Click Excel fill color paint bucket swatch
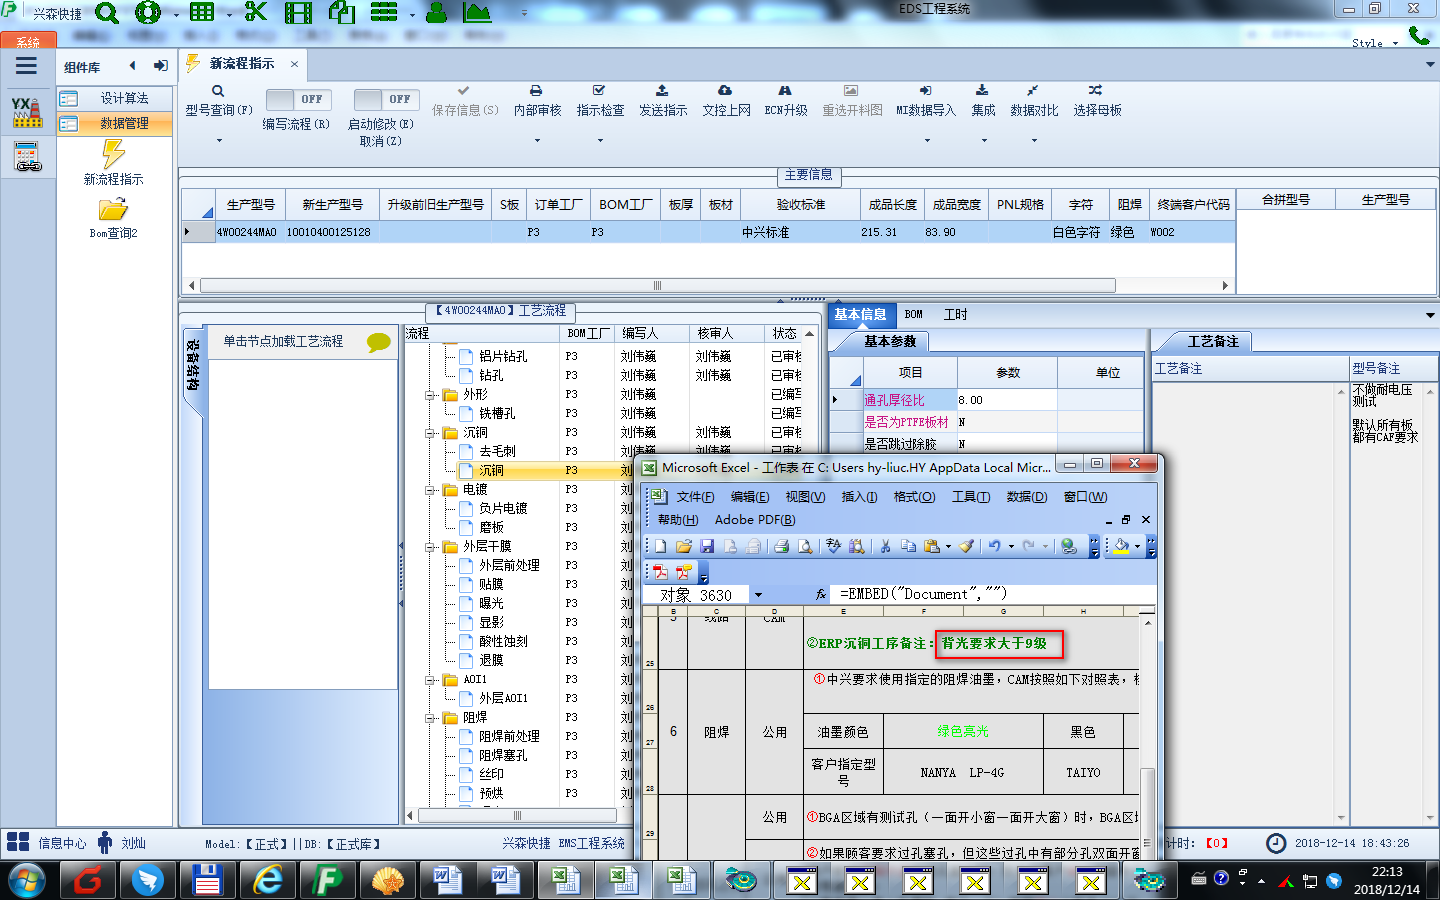The width and height of the screenshot is (1440, 900). 1122,546
